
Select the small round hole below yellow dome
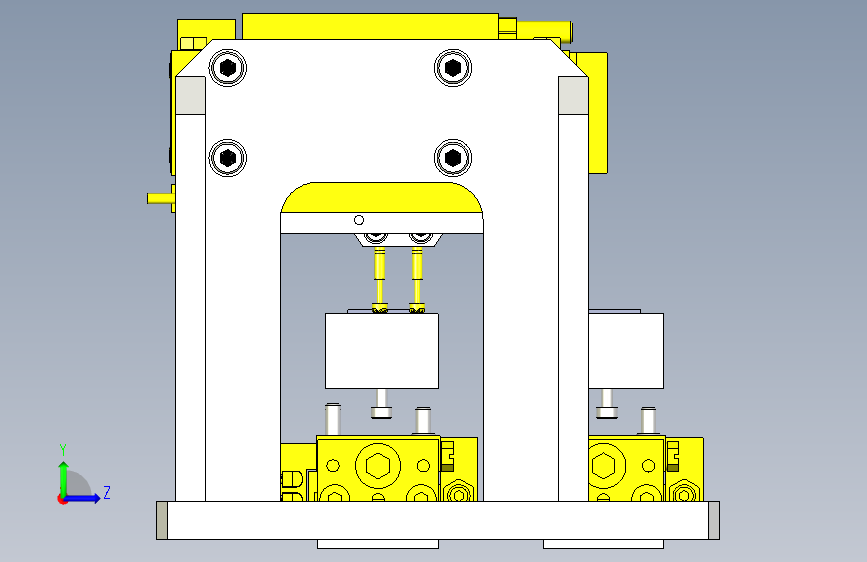[x=359, y=220]
